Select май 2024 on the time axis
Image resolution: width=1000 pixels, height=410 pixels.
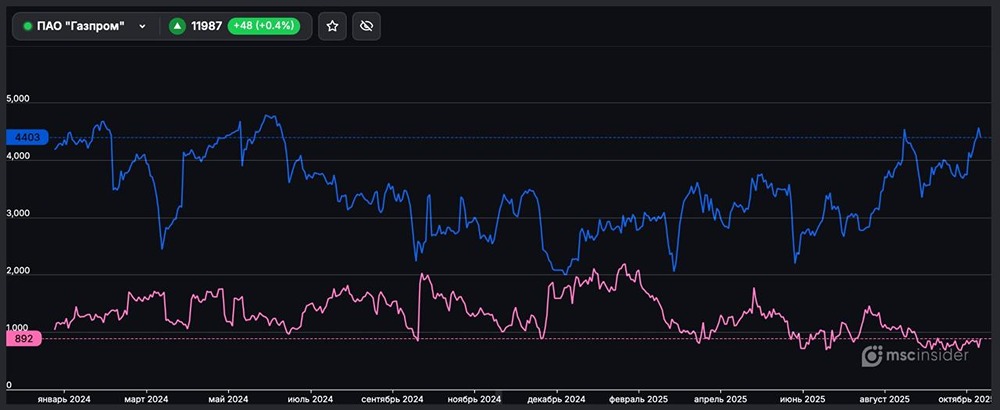[228, 398]
